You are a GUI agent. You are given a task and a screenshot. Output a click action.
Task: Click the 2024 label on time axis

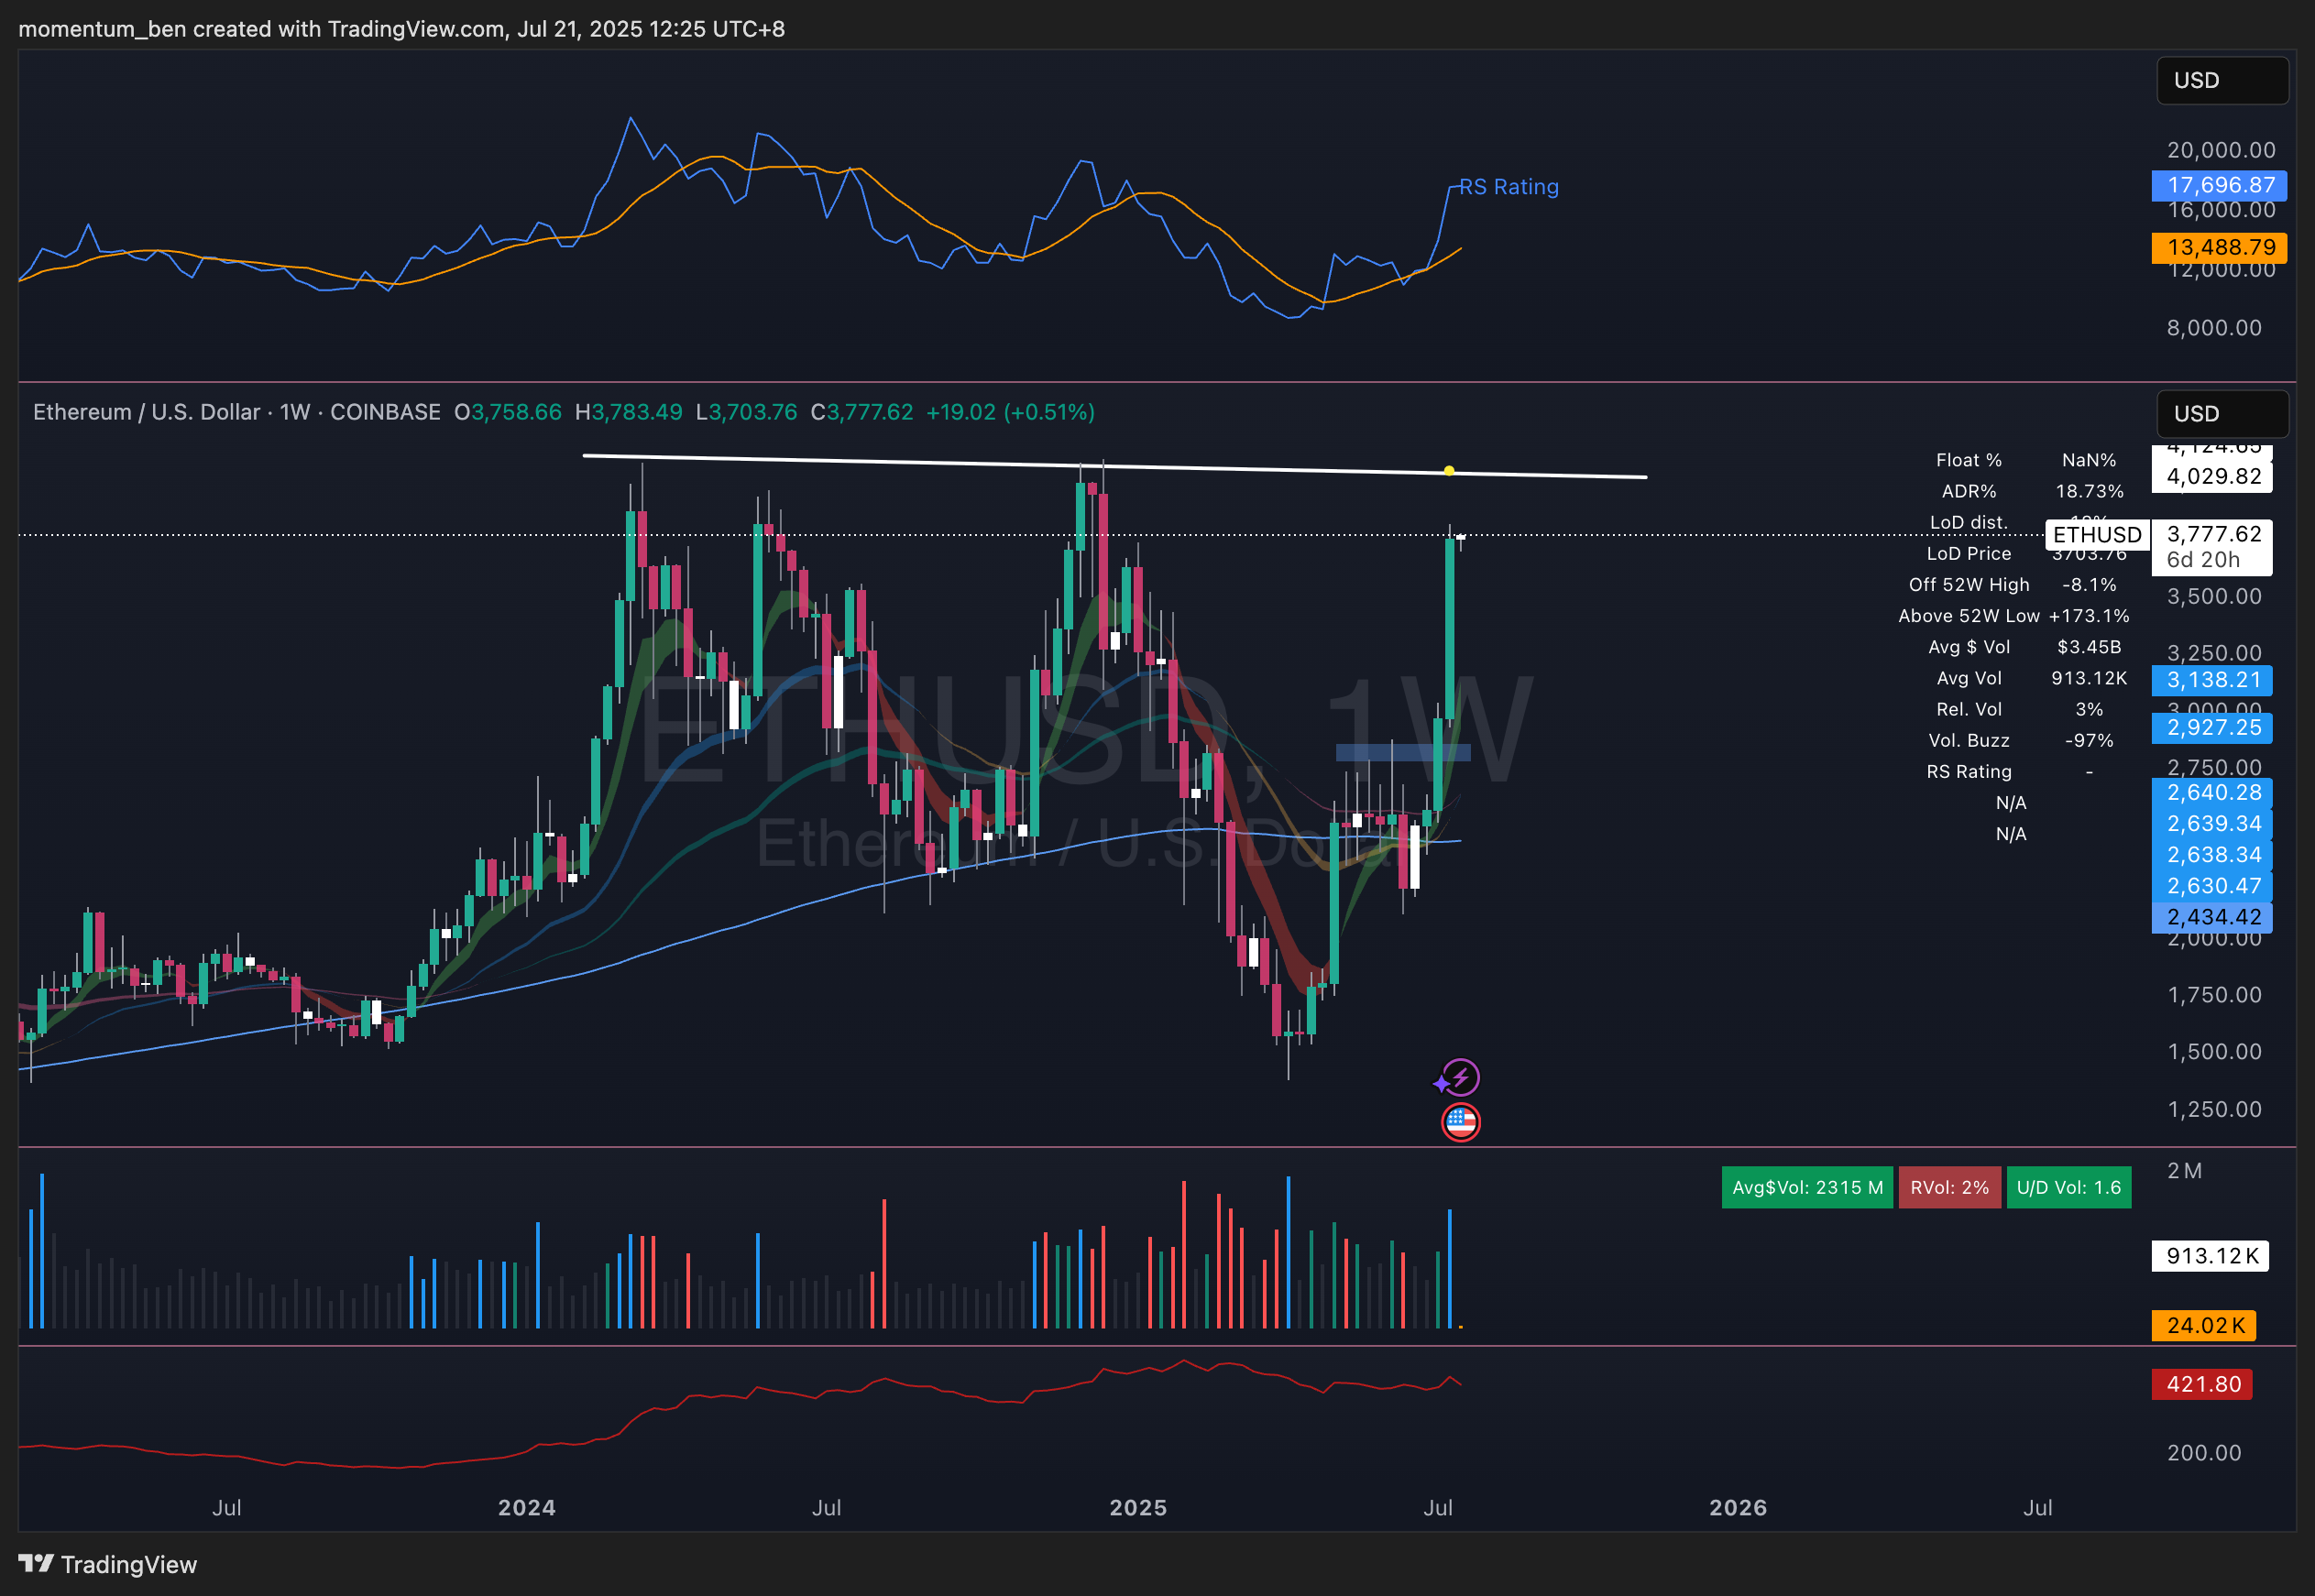pyautogui.click(x=527, y=1507)
